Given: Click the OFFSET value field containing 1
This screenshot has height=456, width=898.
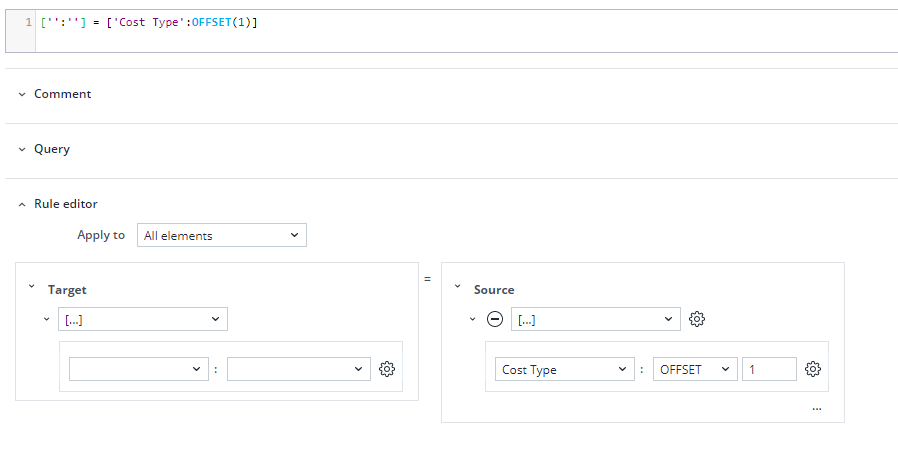Looking at the screenshot, I should (x=768, y=369).
